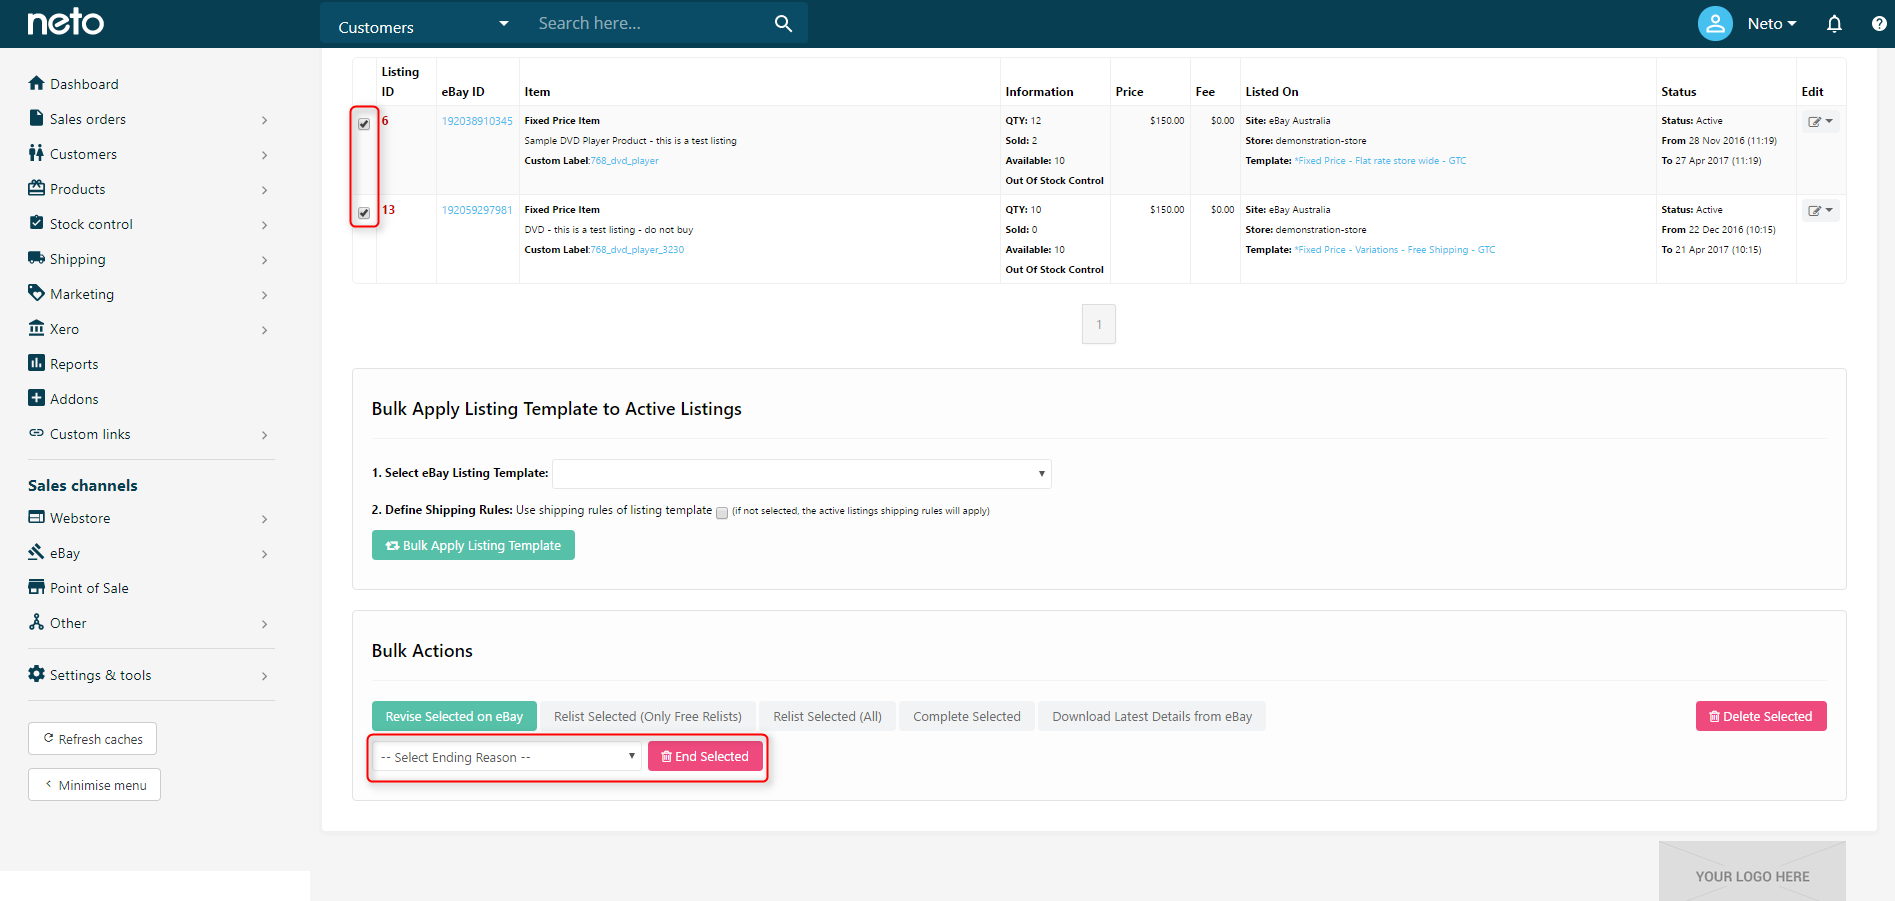The image size is (1895, 901).
Task: Click the Other network icon
Action: [x=37, y=622]
